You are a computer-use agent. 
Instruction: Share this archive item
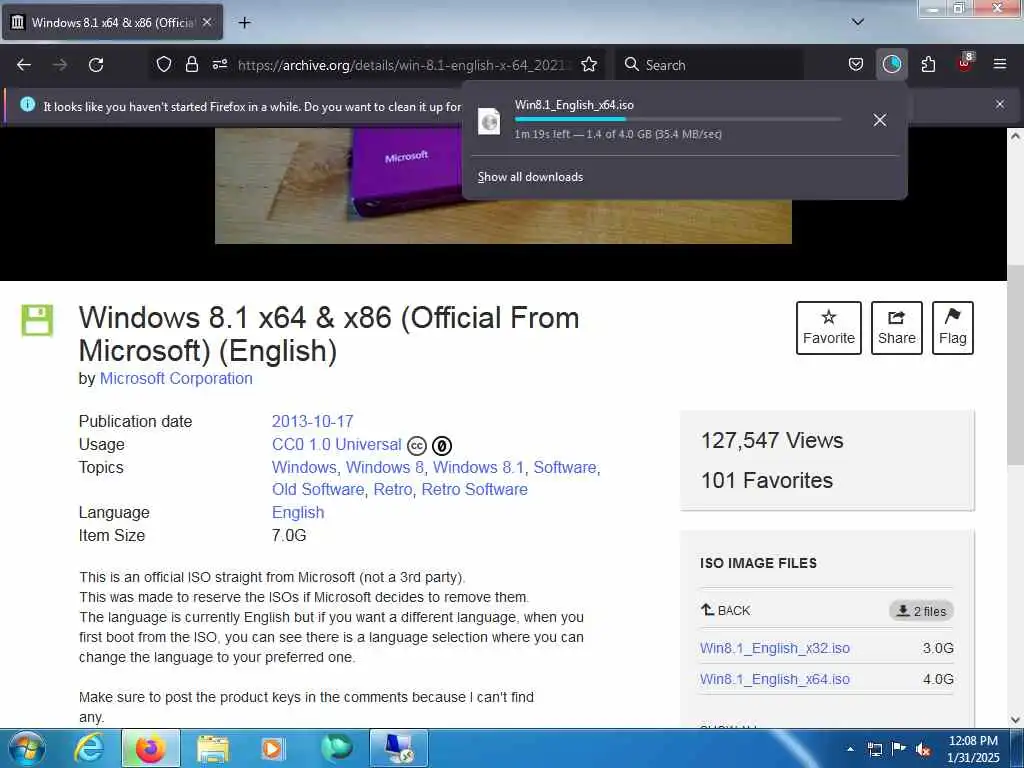click(x=897, y=328)
